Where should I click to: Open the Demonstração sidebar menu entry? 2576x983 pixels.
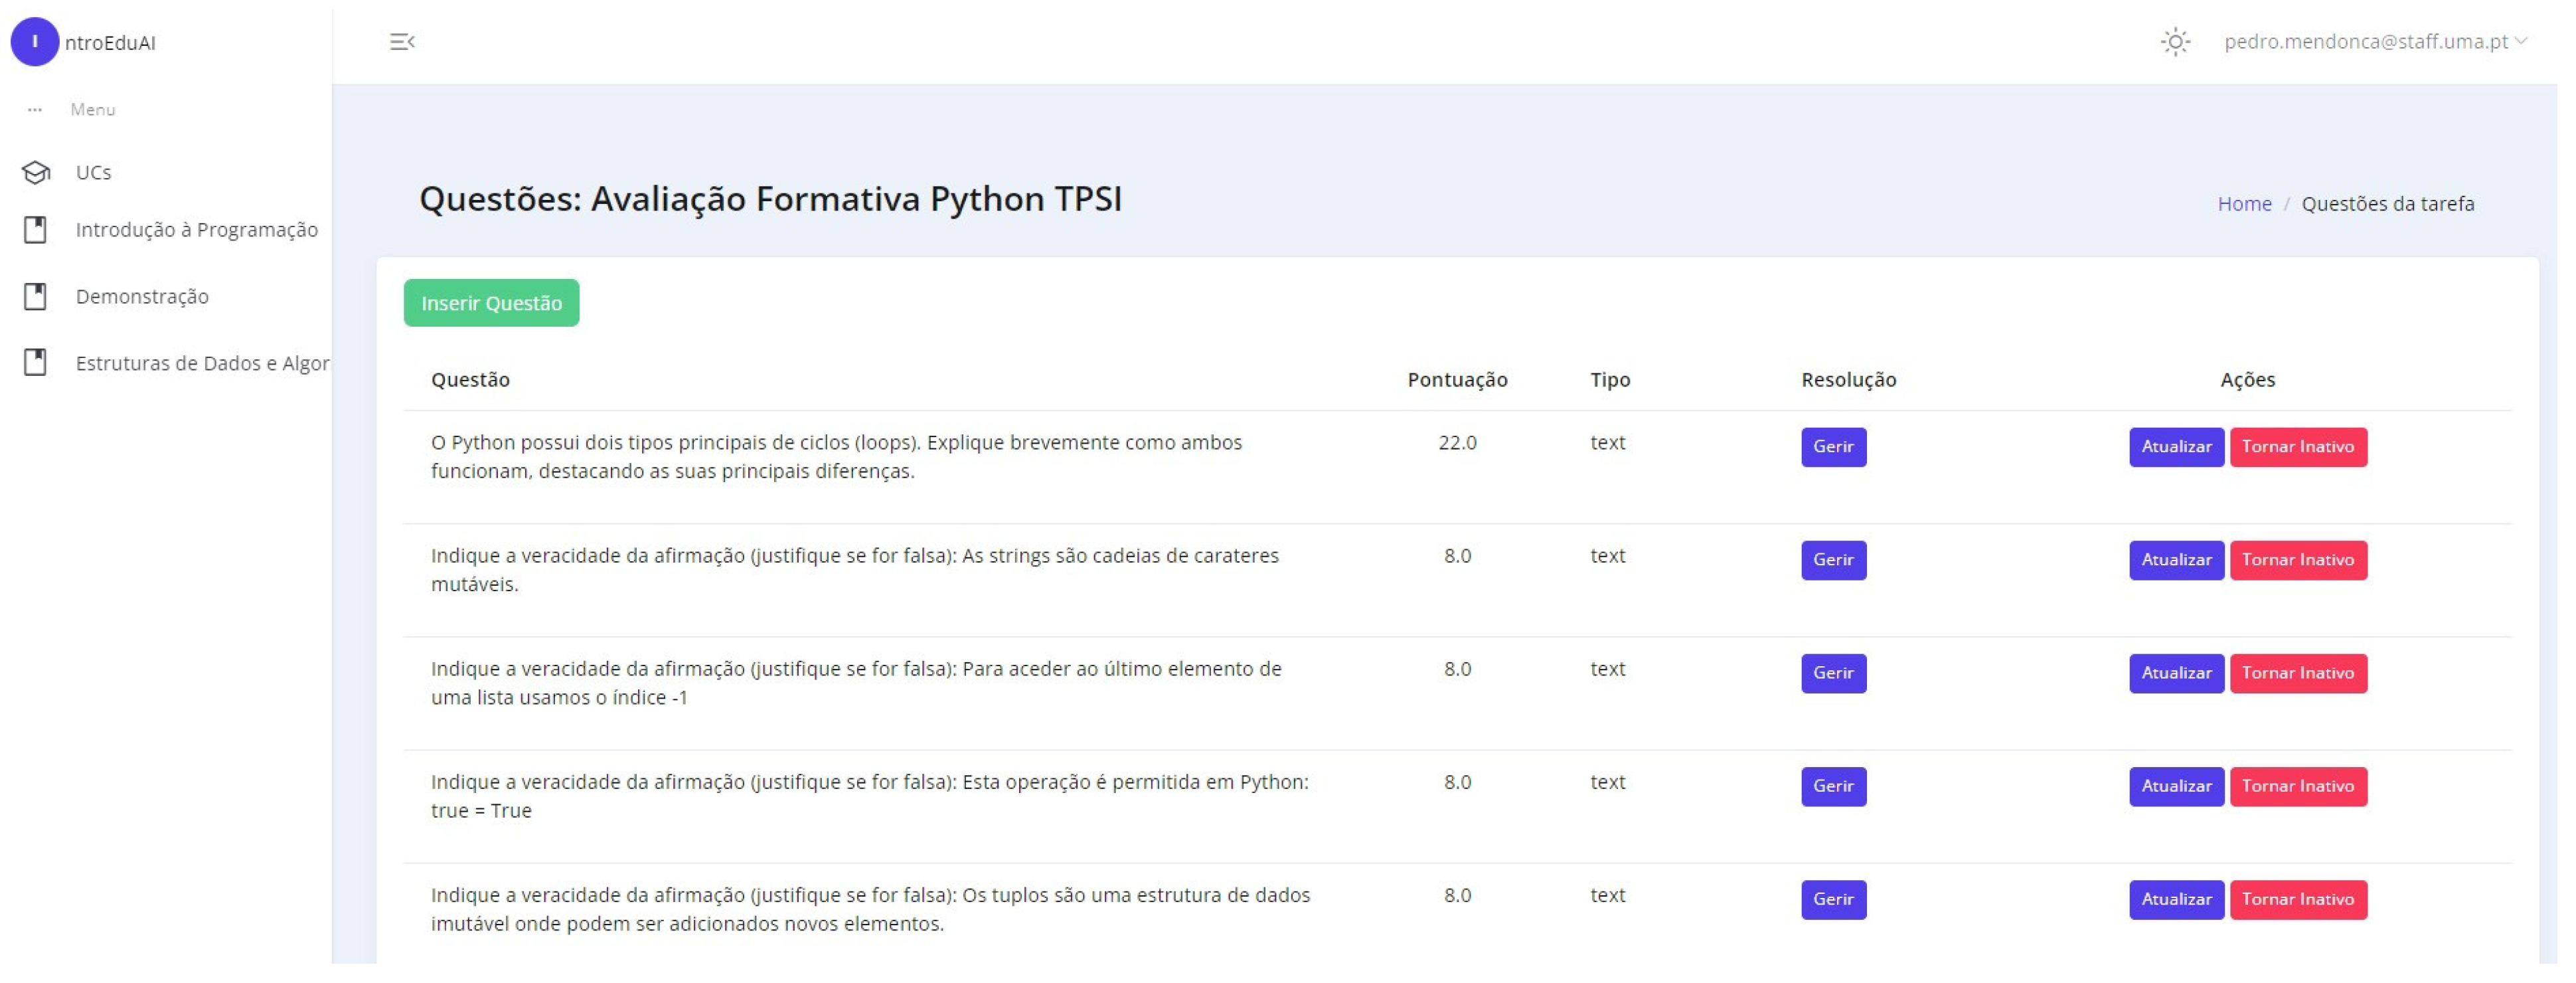(x=142, y=297)
